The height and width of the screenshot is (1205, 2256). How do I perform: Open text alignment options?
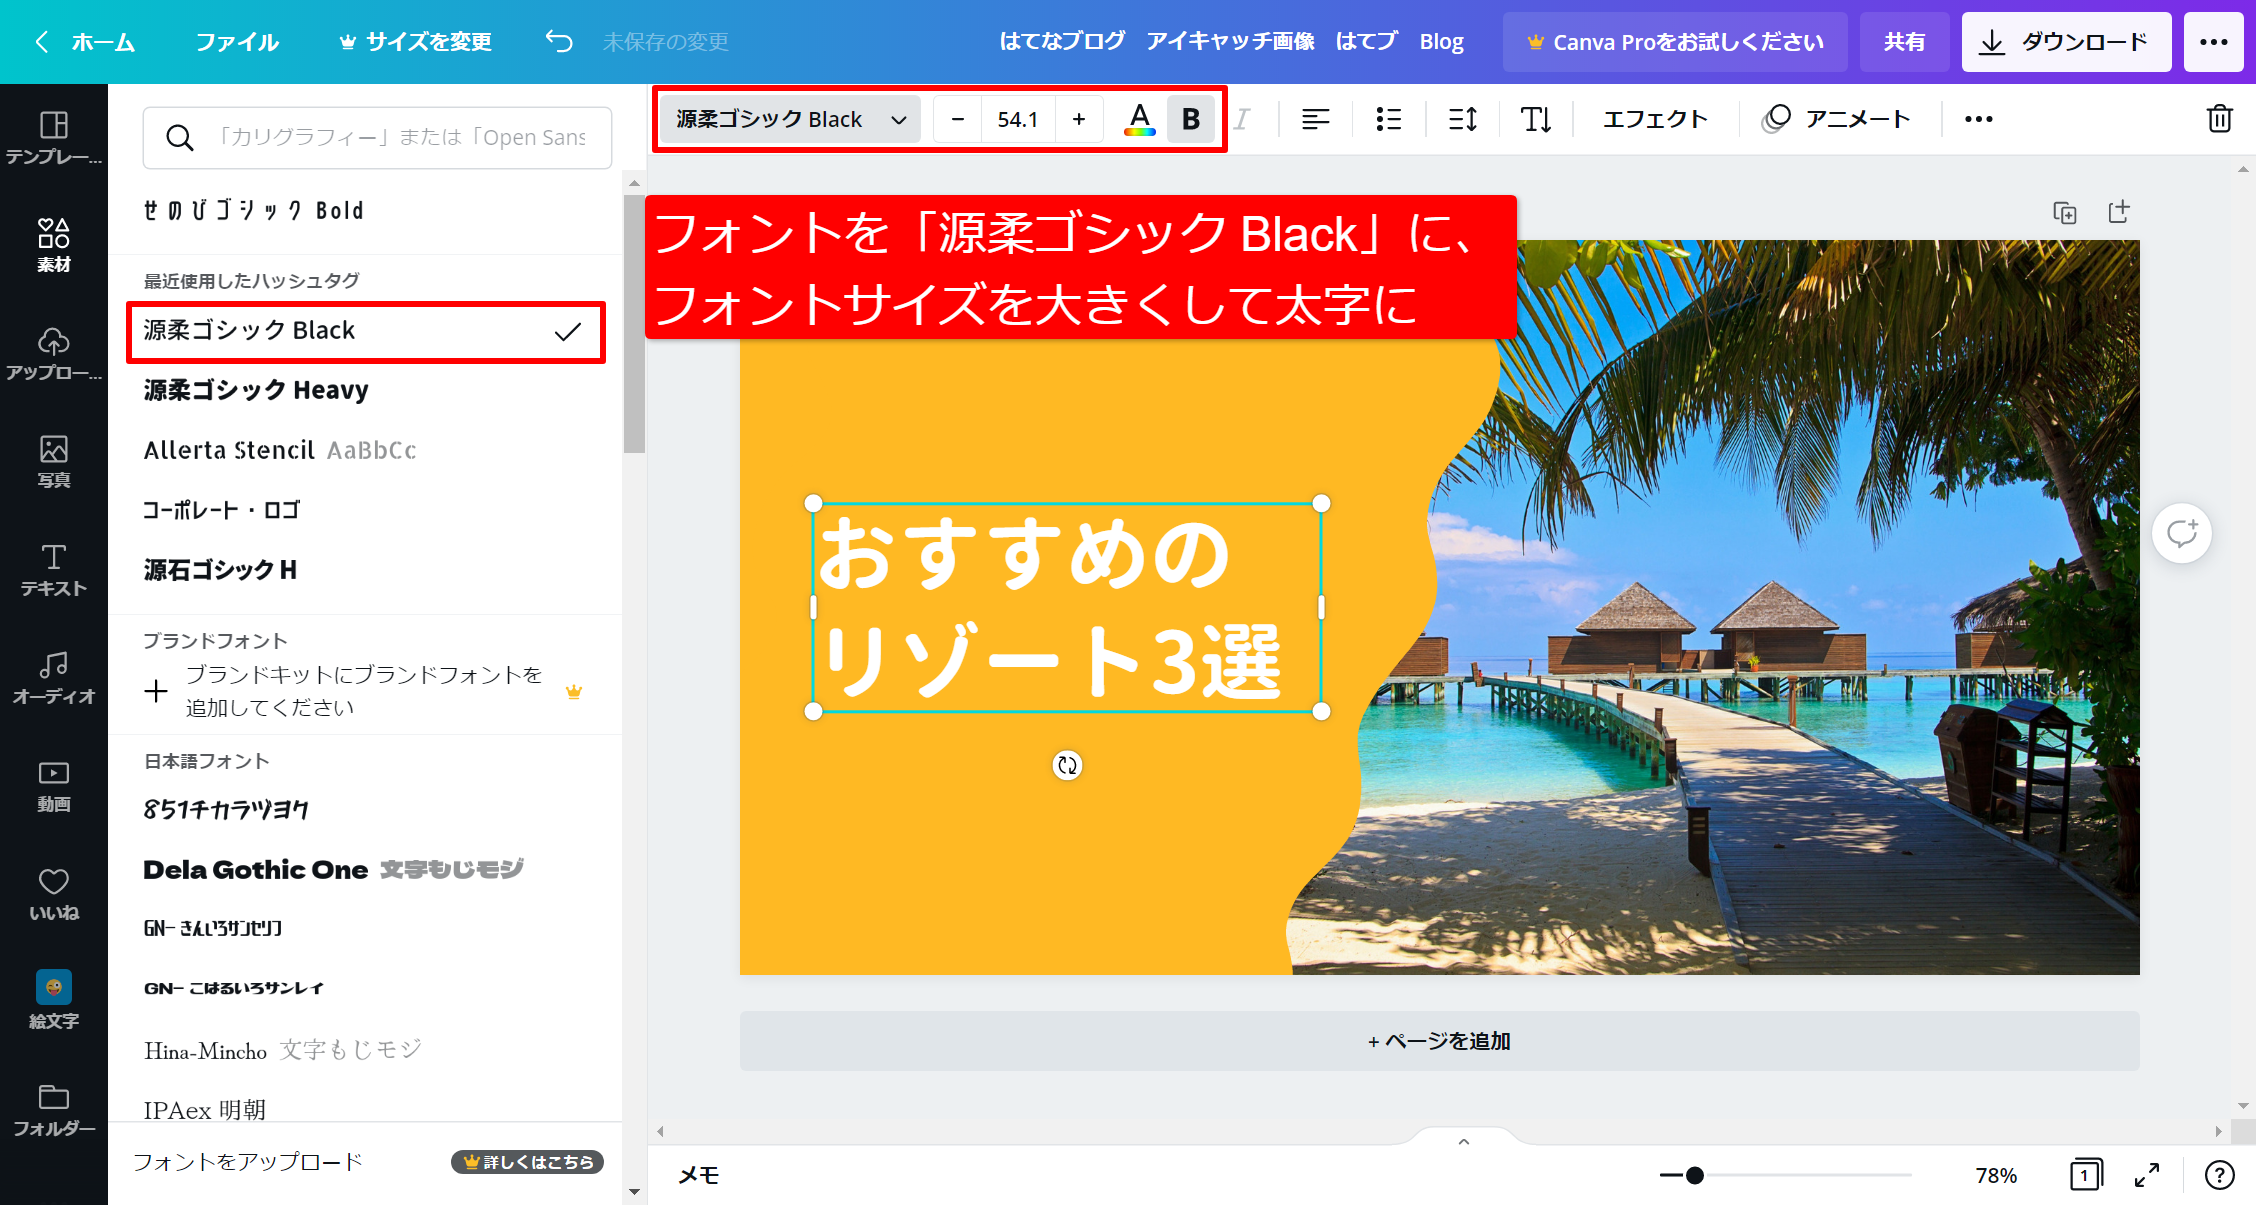pos(1315,119)
